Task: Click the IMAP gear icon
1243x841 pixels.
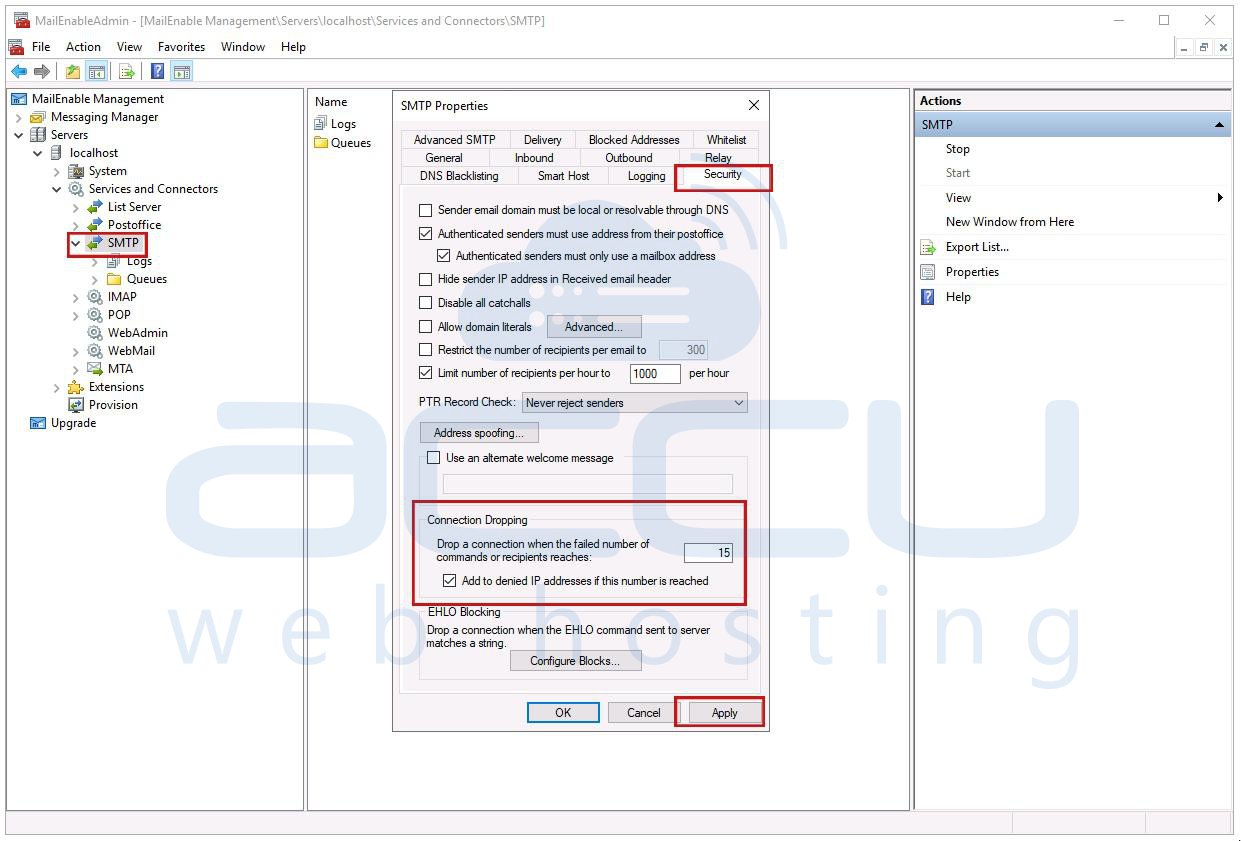Action: [95, 297]
